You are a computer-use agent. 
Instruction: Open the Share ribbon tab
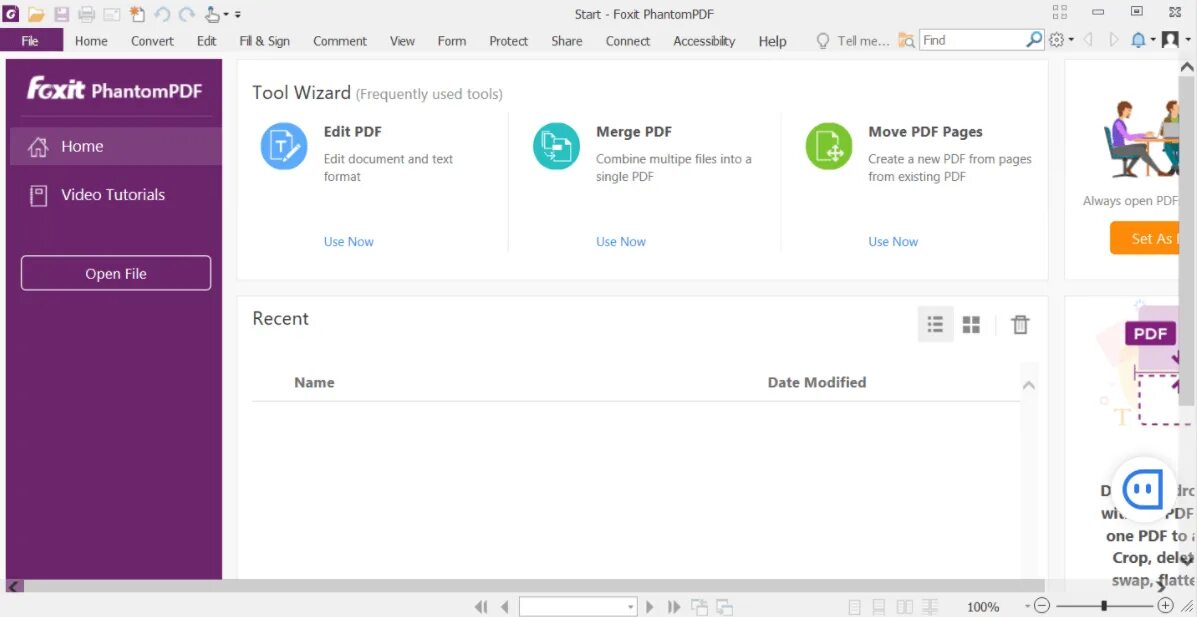[x=566, y=40]
